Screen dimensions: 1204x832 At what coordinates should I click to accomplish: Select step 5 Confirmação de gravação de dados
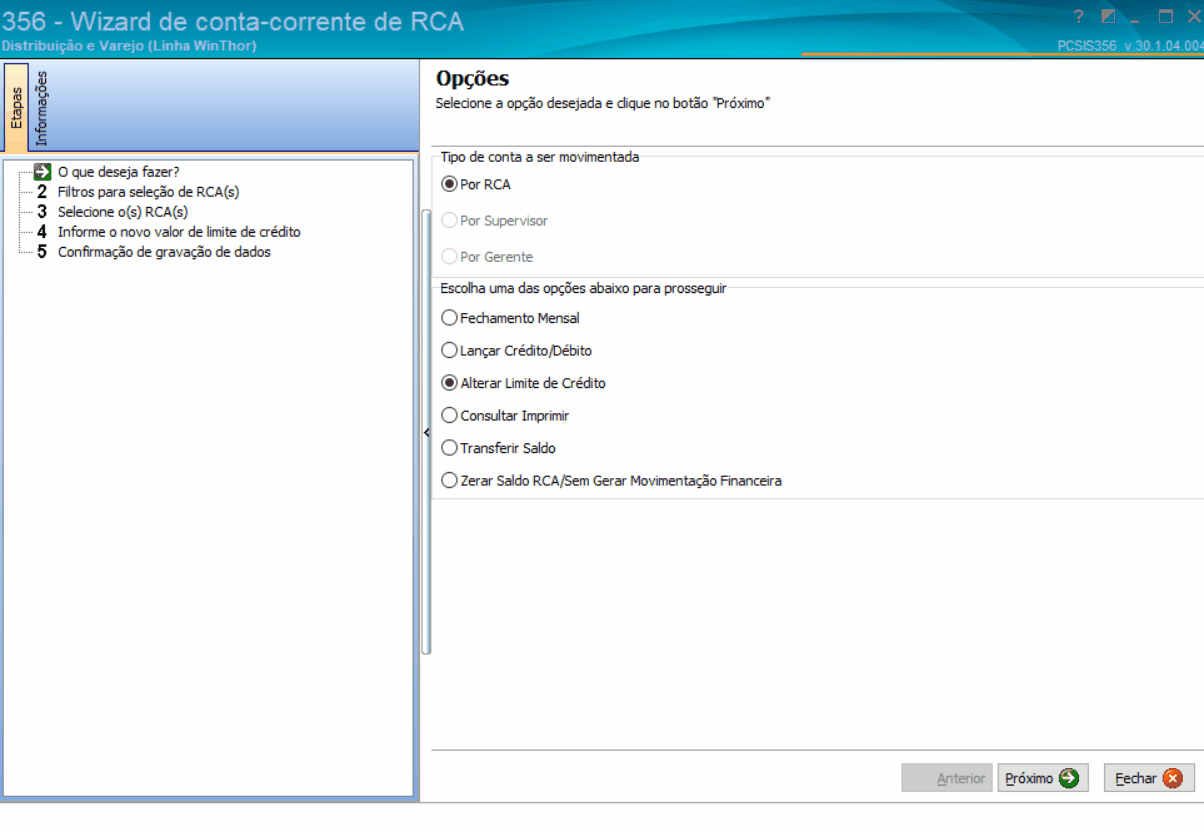[x=164, y=252]
